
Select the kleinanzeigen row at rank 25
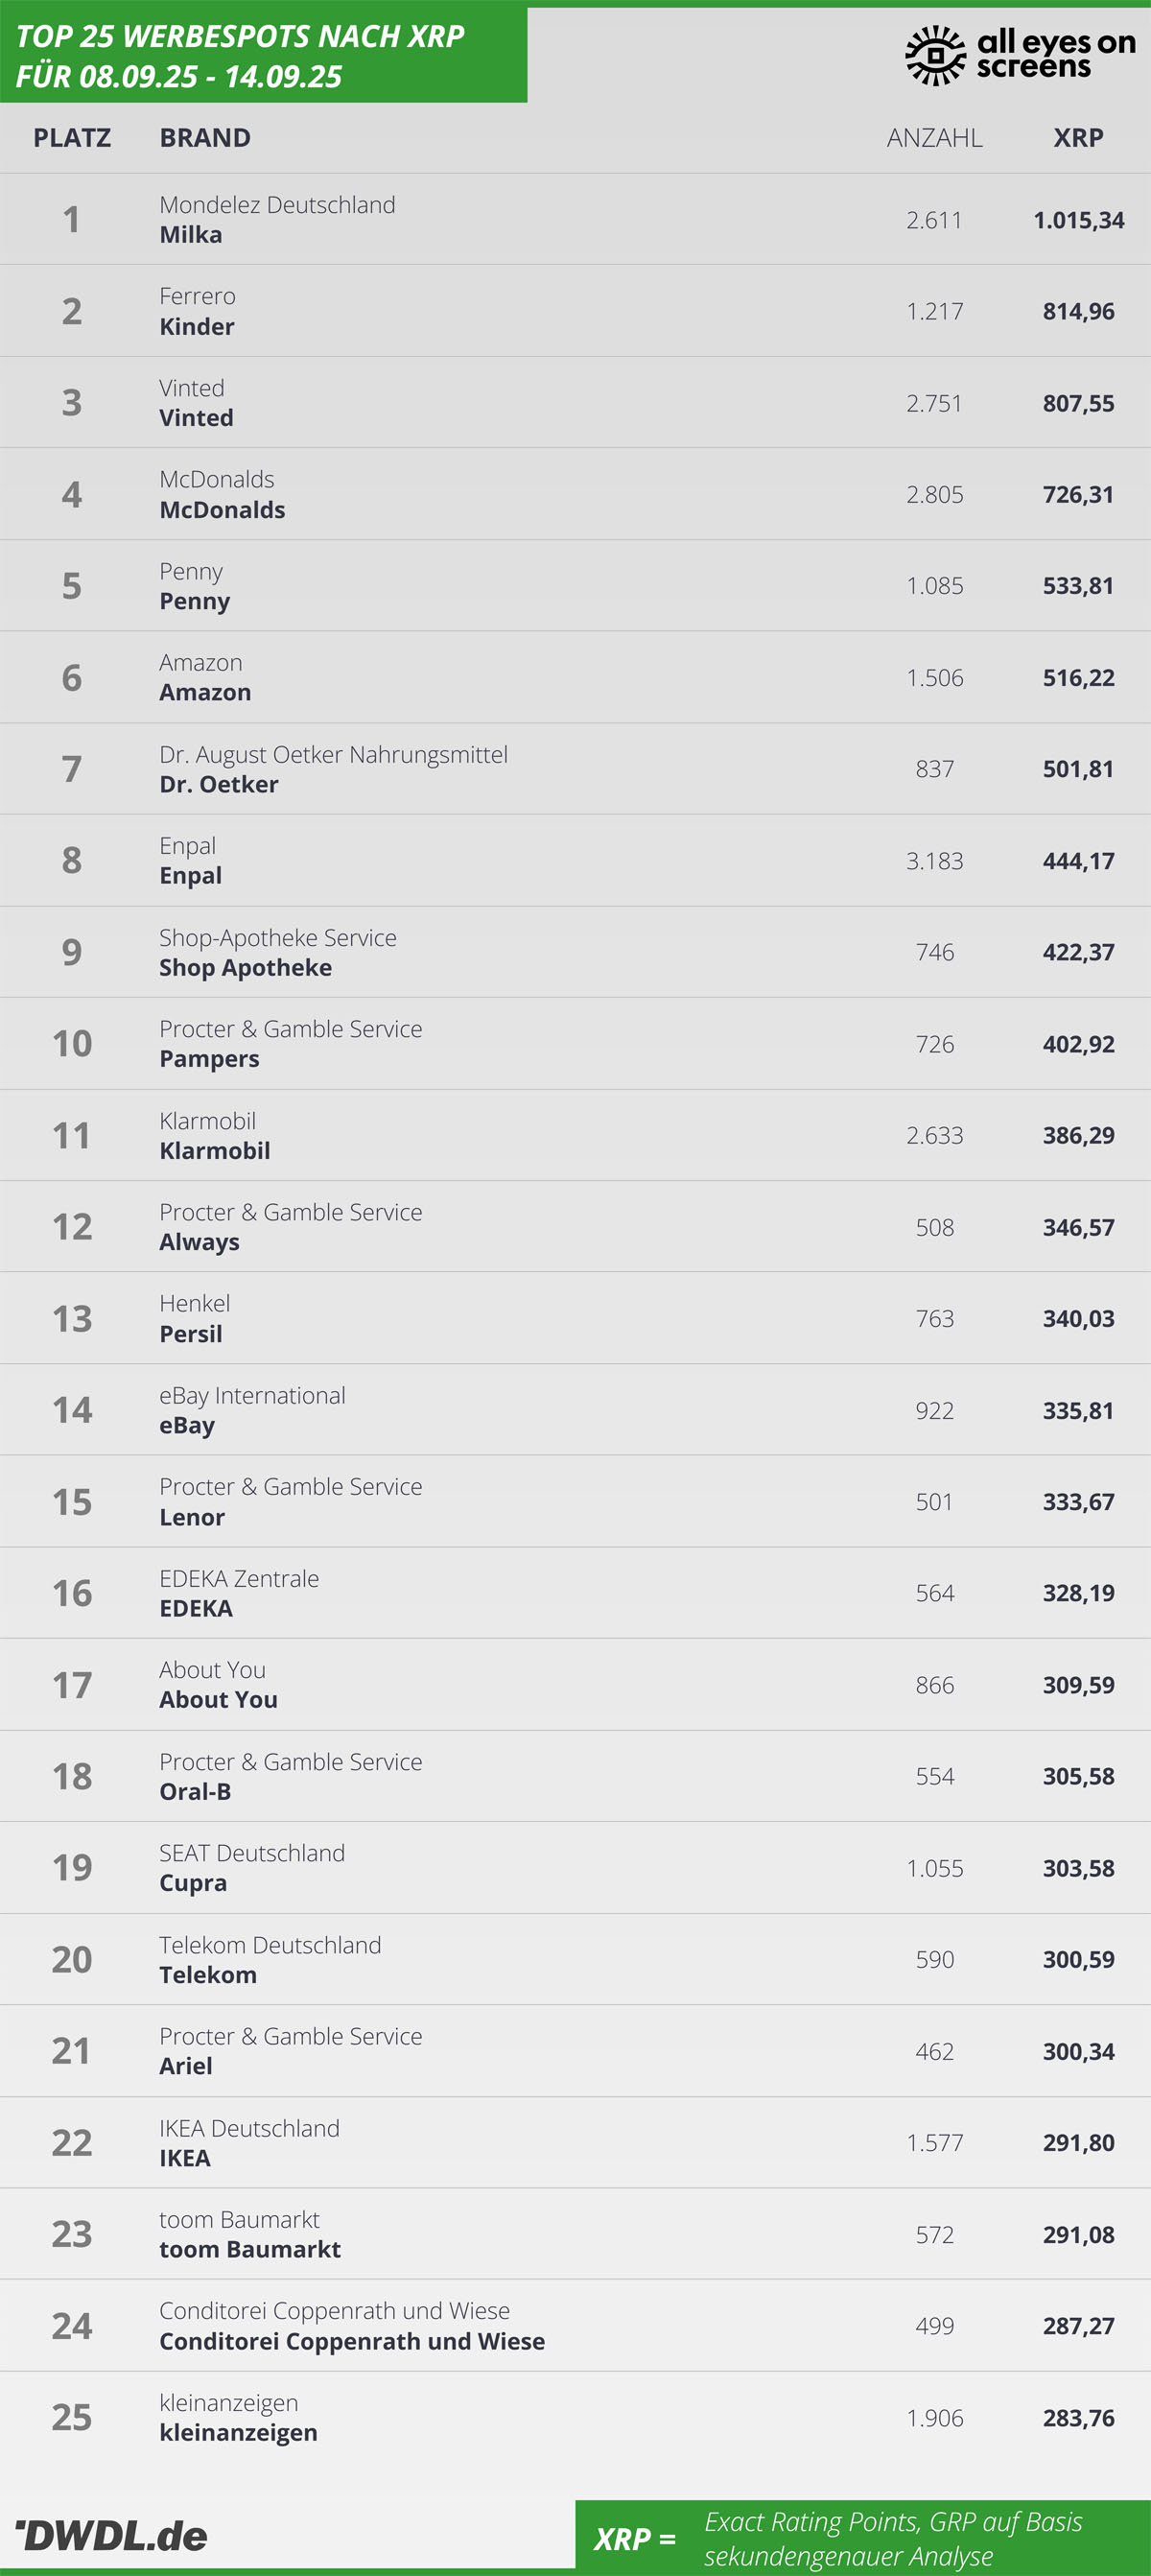tap(575, 2417)
